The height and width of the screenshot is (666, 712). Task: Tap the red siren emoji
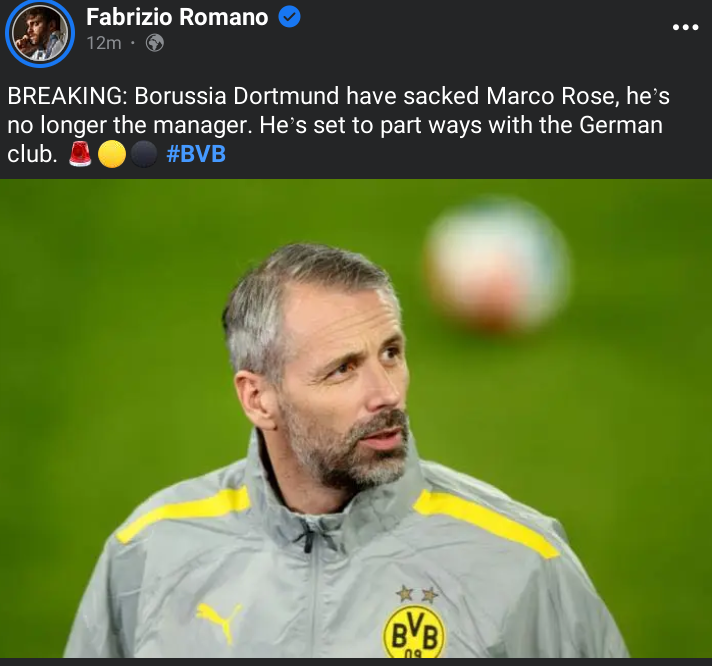click(x=80, y=154)
